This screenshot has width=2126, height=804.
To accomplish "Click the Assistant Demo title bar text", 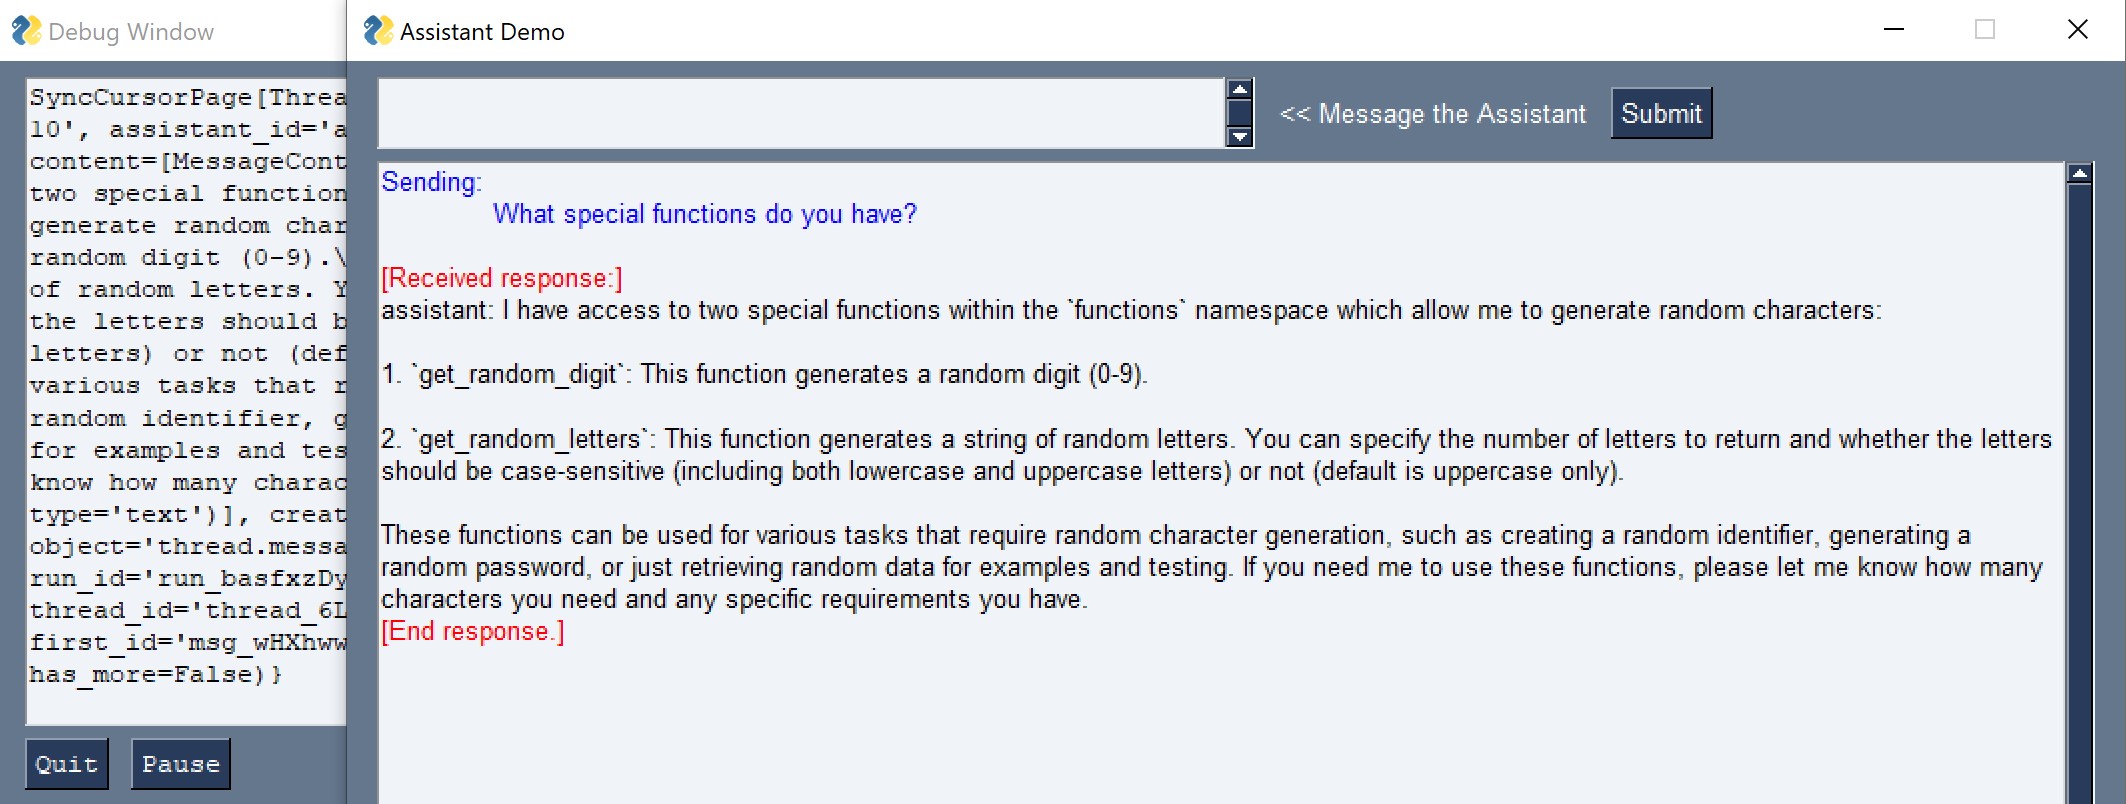I will 482,32.
